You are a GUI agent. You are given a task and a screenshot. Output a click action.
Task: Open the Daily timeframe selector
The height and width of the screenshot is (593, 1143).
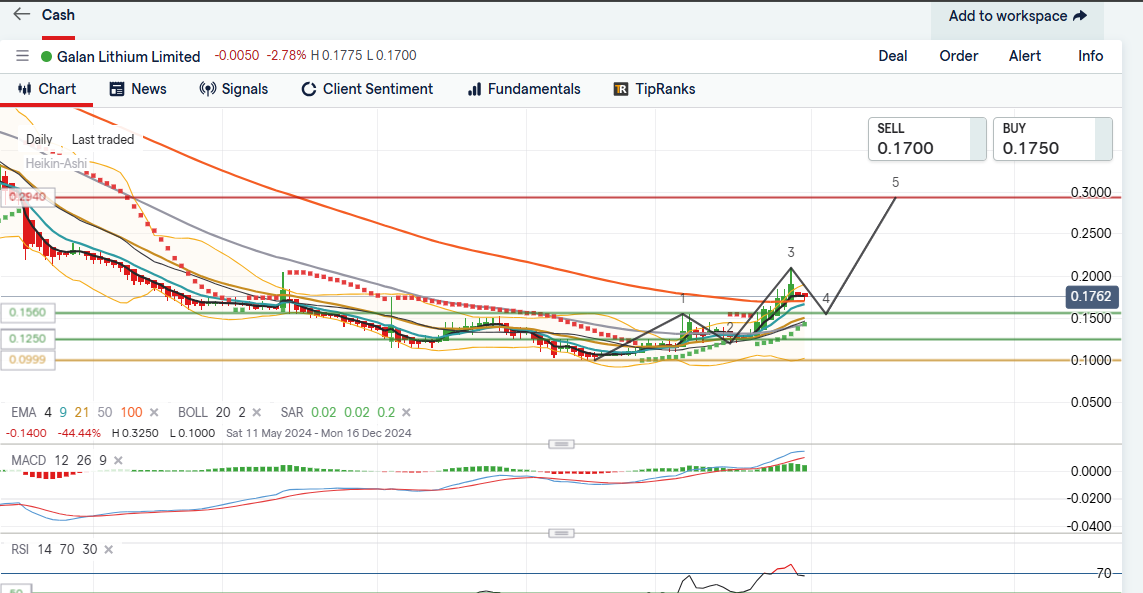pos(39,140)
